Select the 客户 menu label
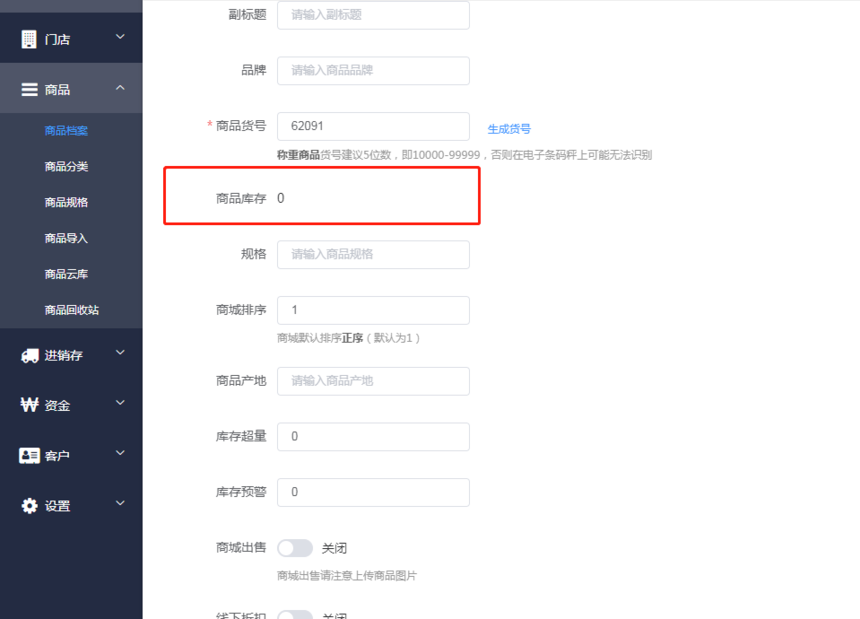This screenshot has width=860, height=619. pyautogui.click(x=57, y=456)
